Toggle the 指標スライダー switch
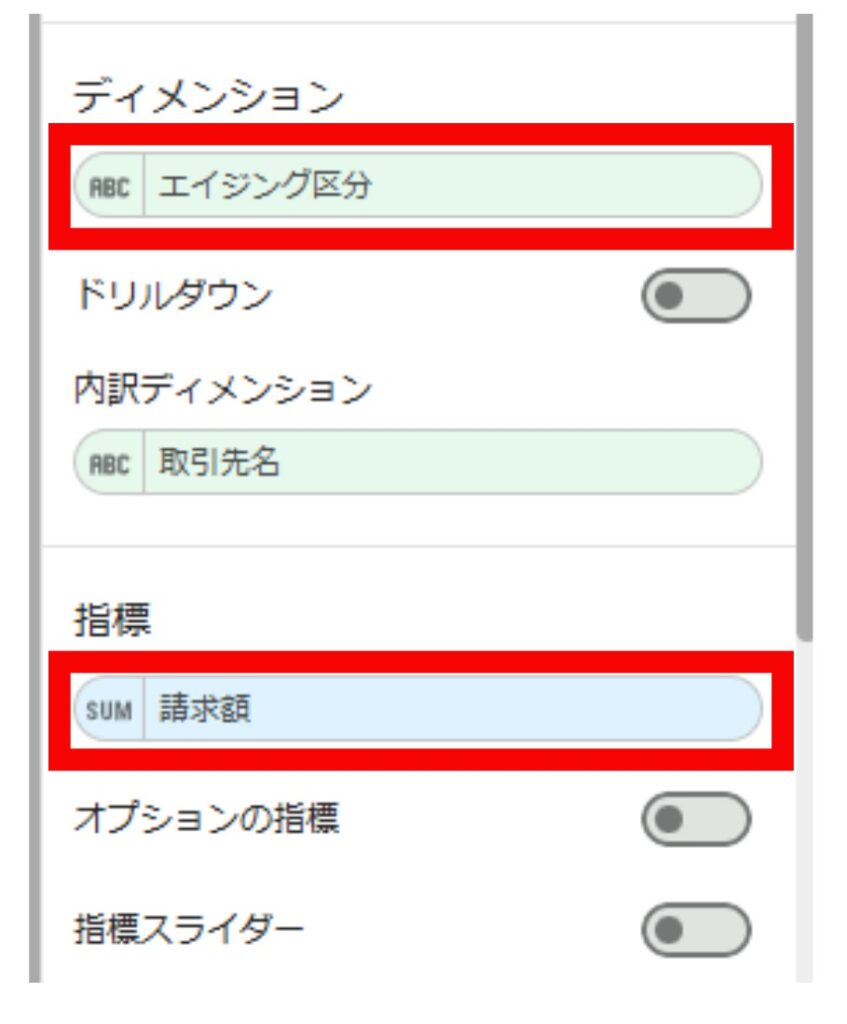The image size is (847, 1024). pos(695,930)
